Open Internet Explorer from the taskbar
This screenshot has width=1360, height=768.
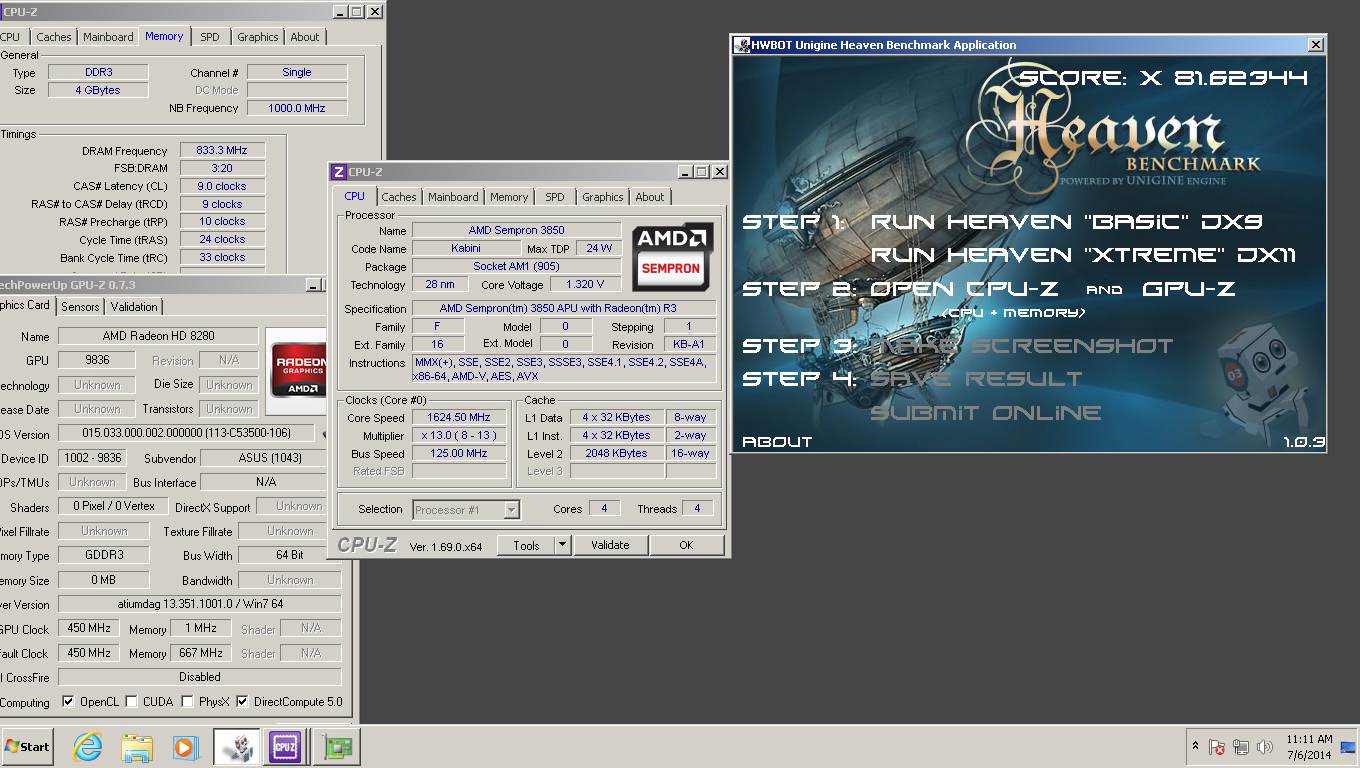(x=87, y=746)
